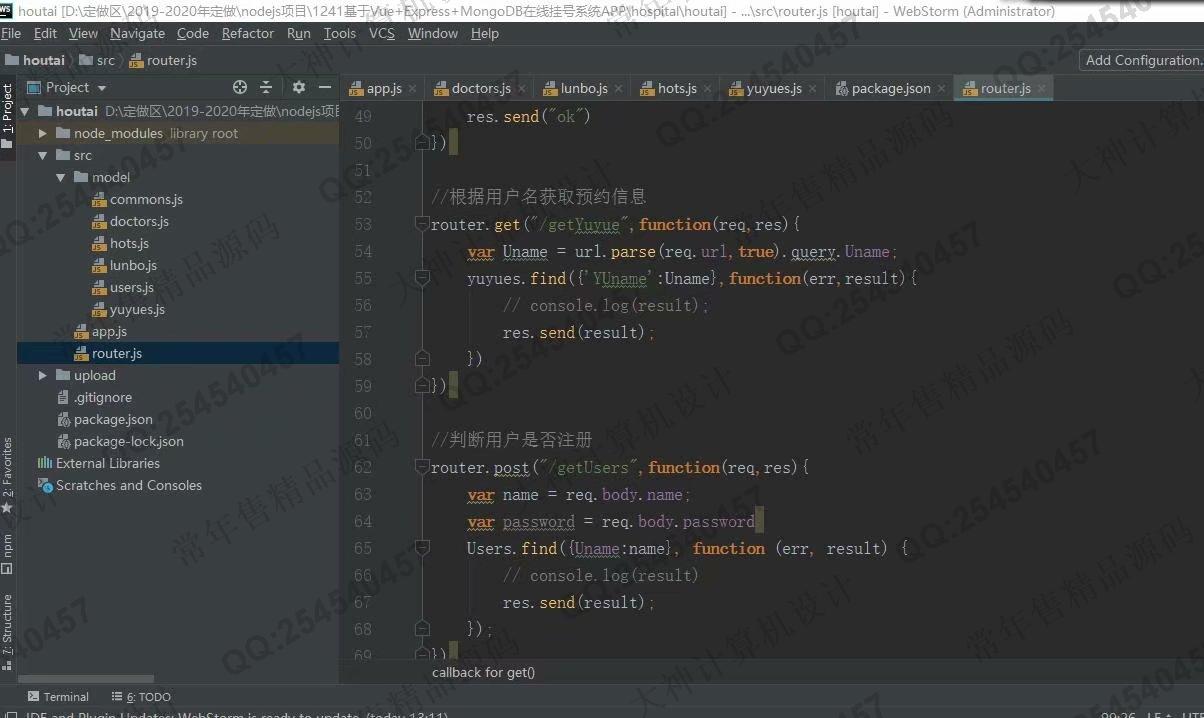This screenshot has width=1204, height=718.
Task: Open the Window menu
Action: pos(433,33)
